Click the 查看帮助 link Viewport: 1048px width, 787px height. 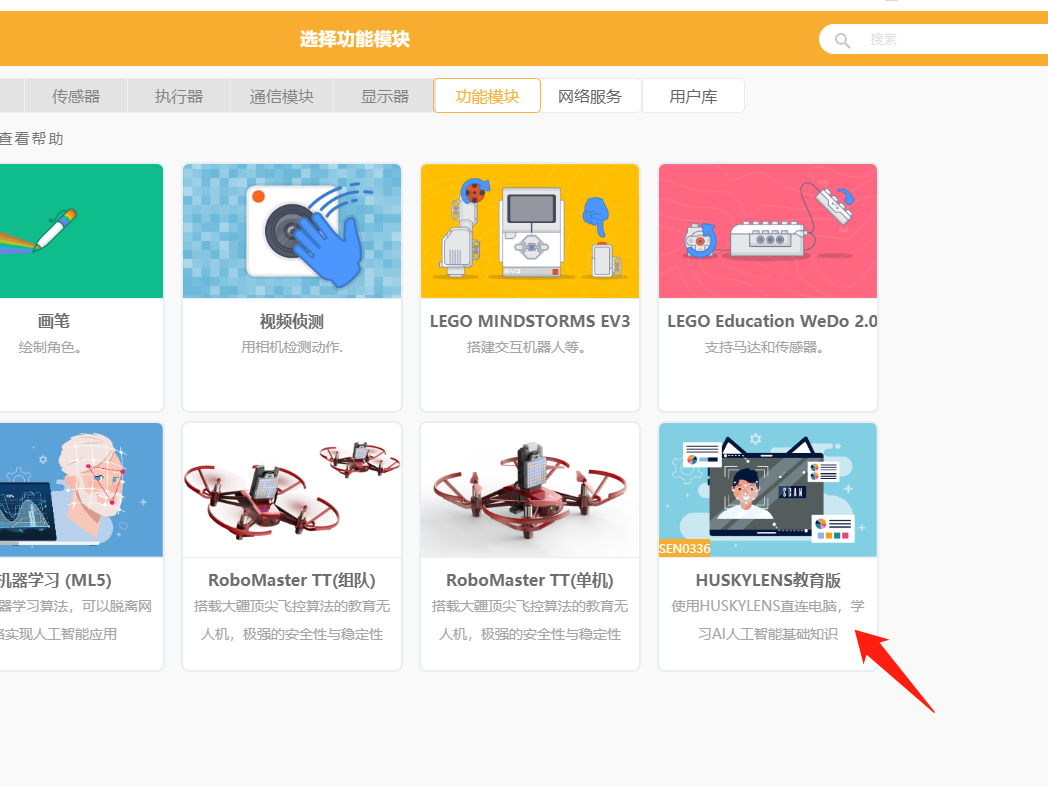pos(31,138)
